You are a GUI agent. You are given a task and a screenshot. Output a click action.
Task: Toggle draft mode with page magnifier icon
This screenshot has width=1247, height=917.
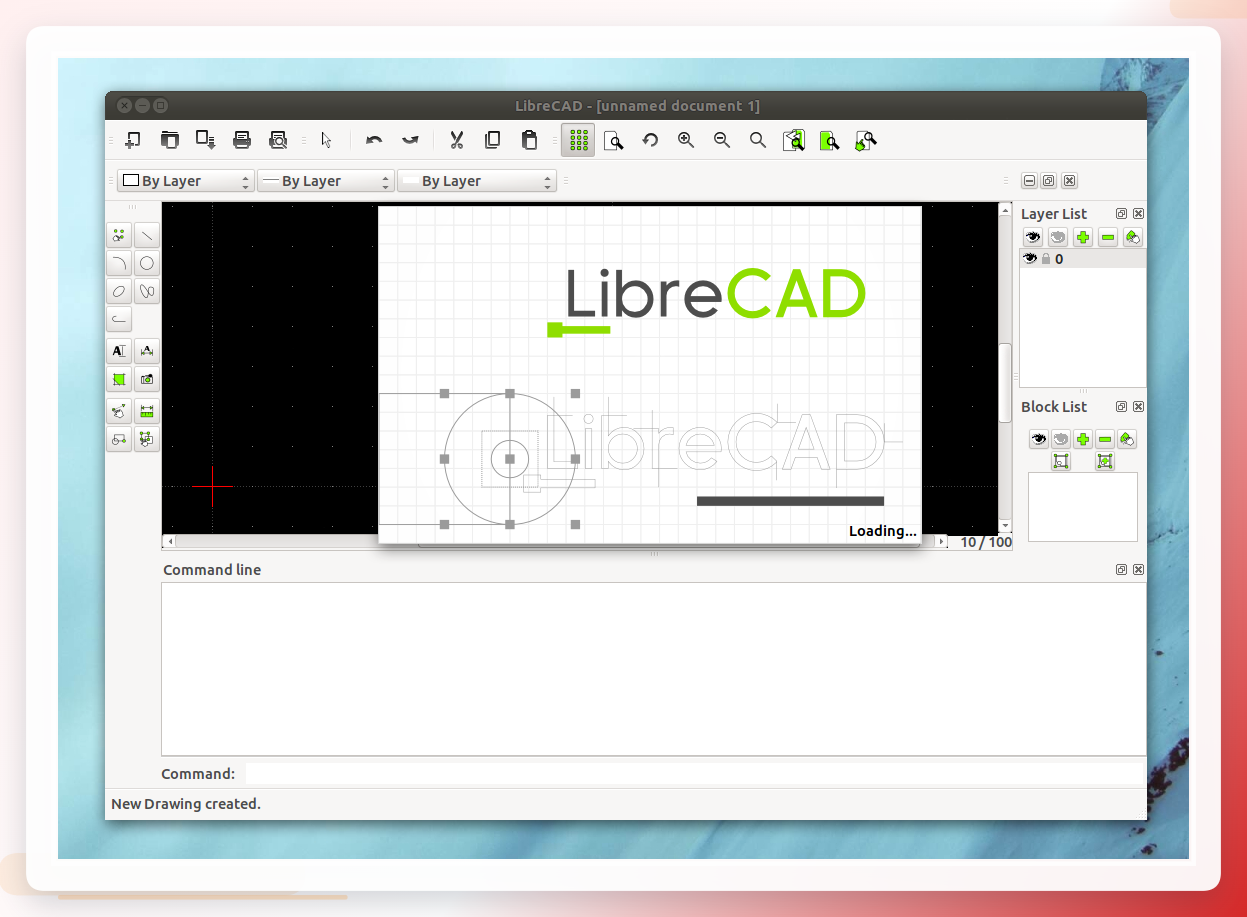[x=614, y=140]
